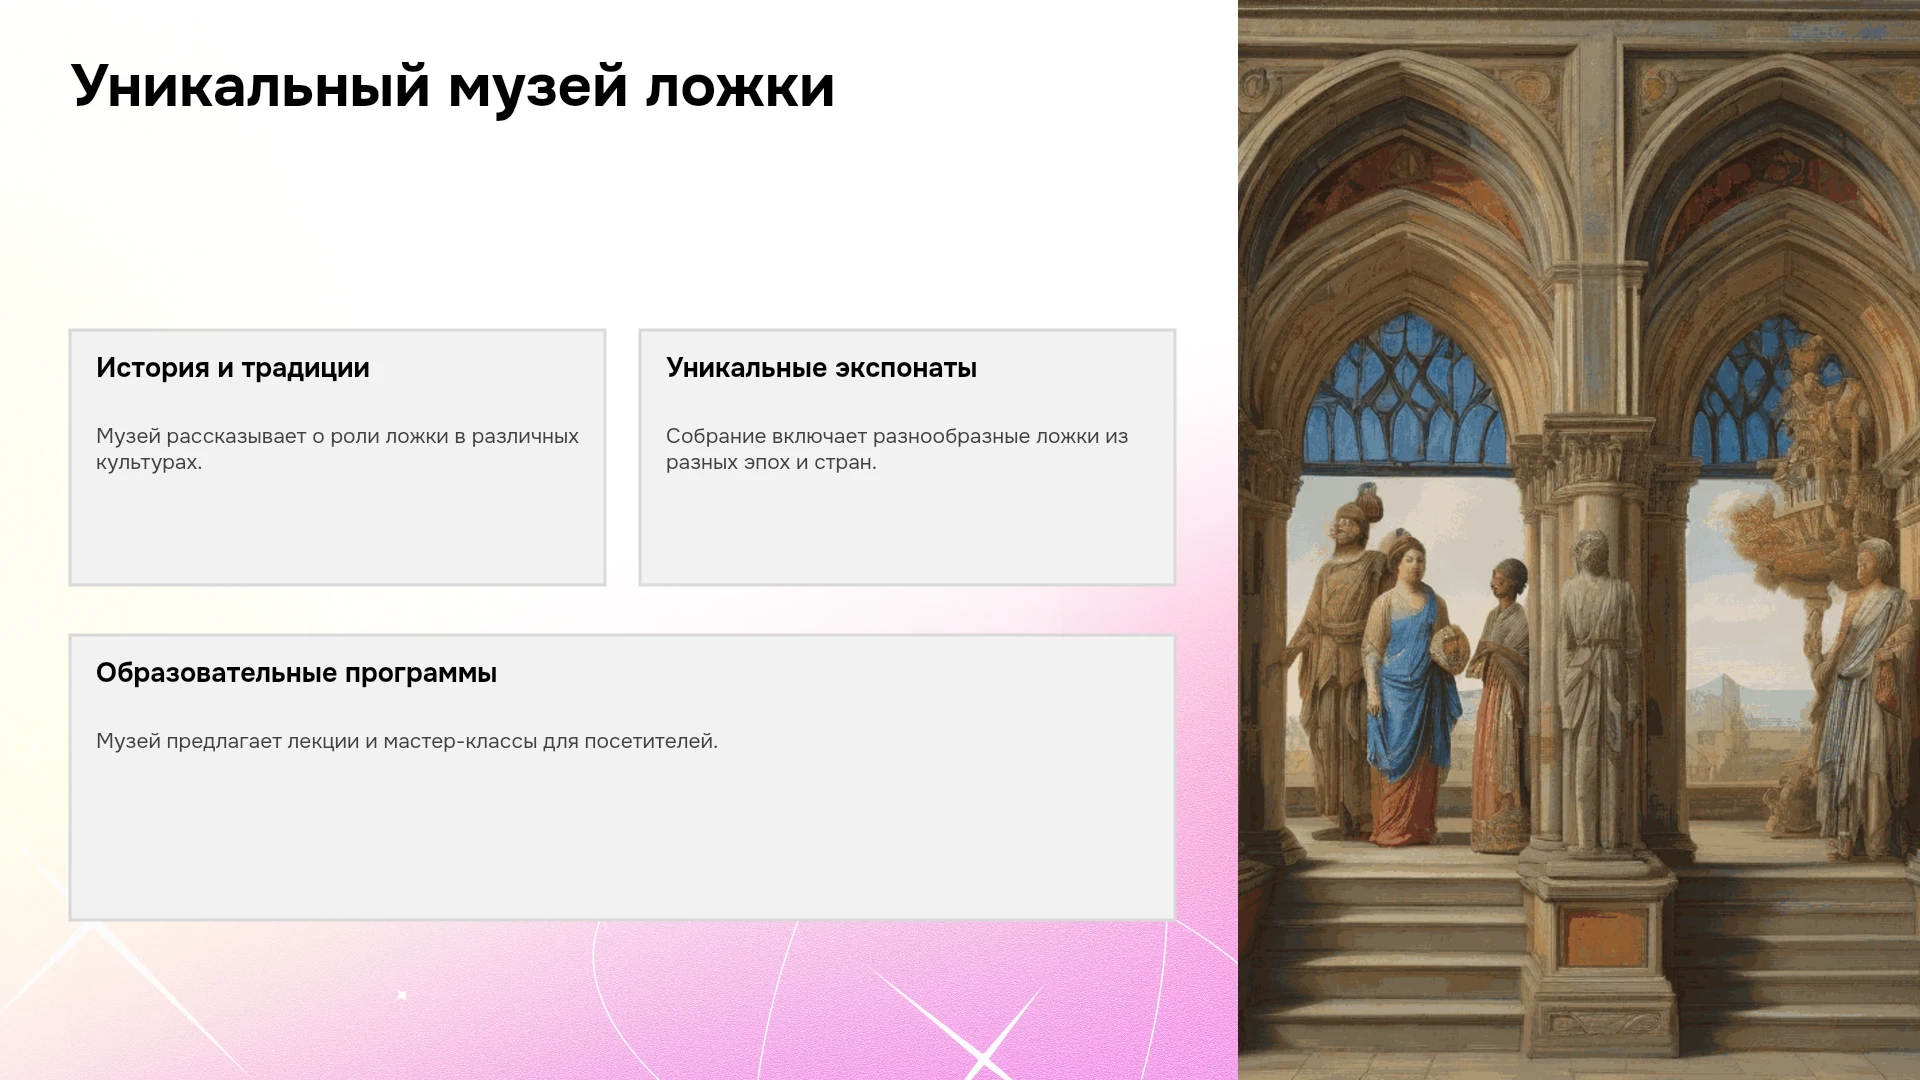Click the description under 'Уникальные экспонаты'

[x=897, y=449]
